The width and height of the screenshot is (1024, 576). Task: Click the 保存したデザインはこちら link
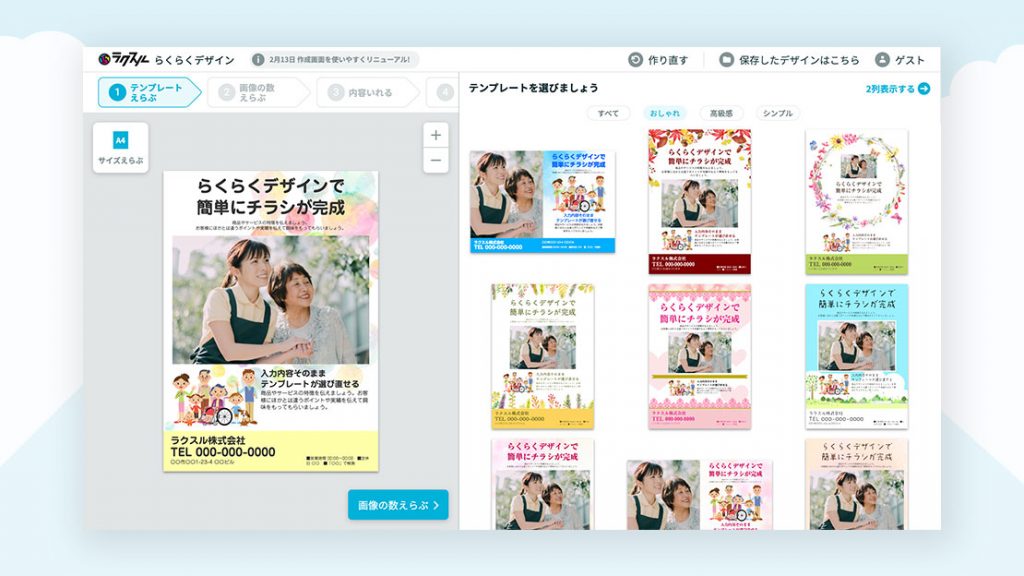[x=799, y=60]
